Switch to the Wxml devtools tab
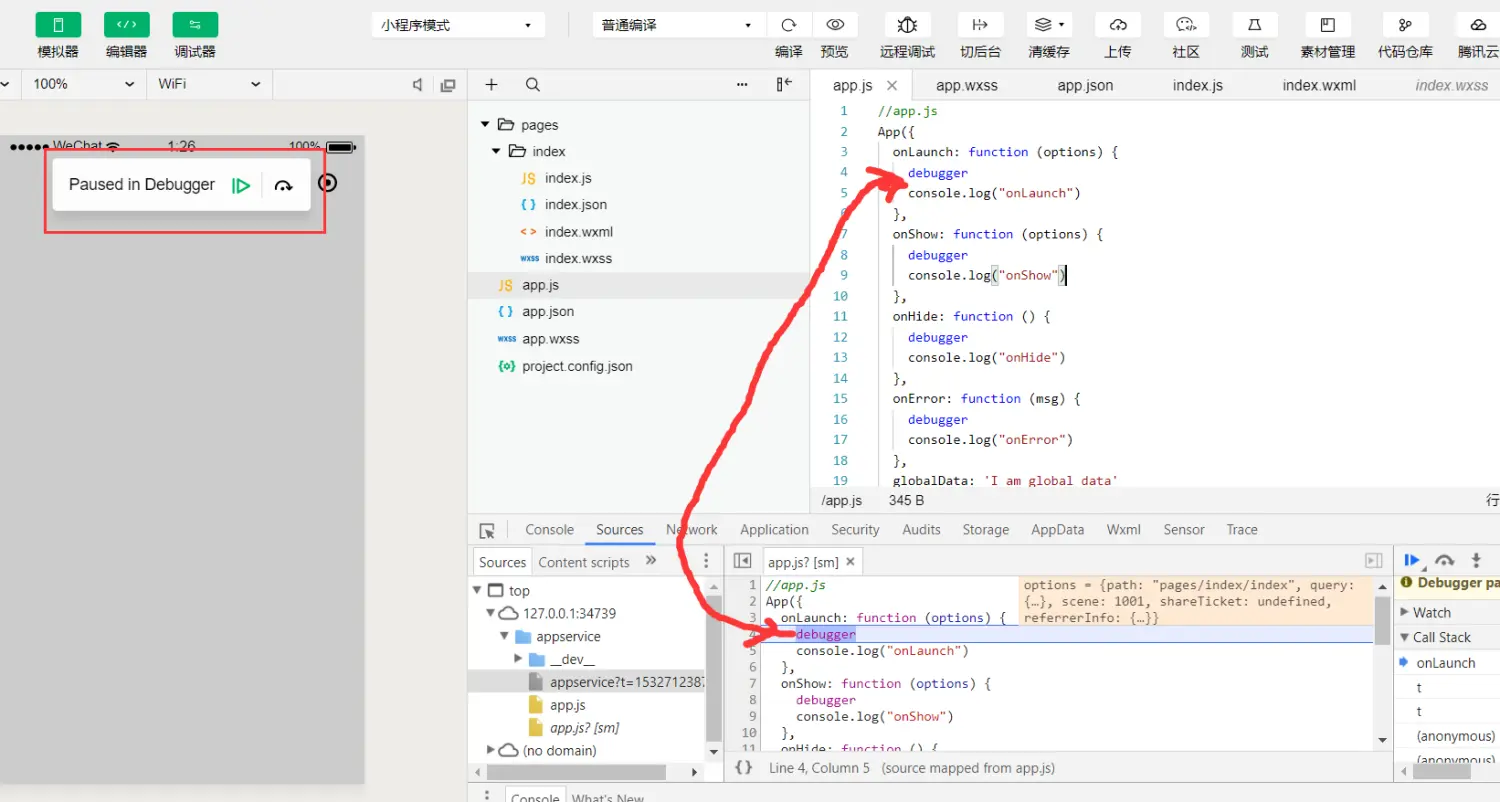1500x802 pixels. click(1123, 530)
